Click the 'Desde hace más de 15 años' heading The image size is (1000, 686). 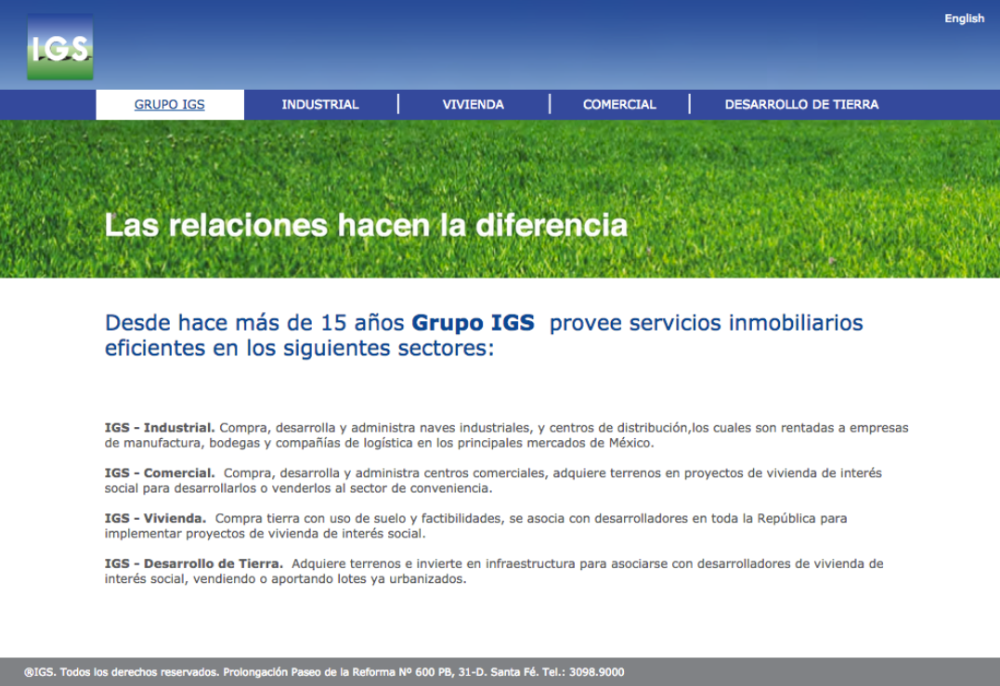(x=255, y=324)
